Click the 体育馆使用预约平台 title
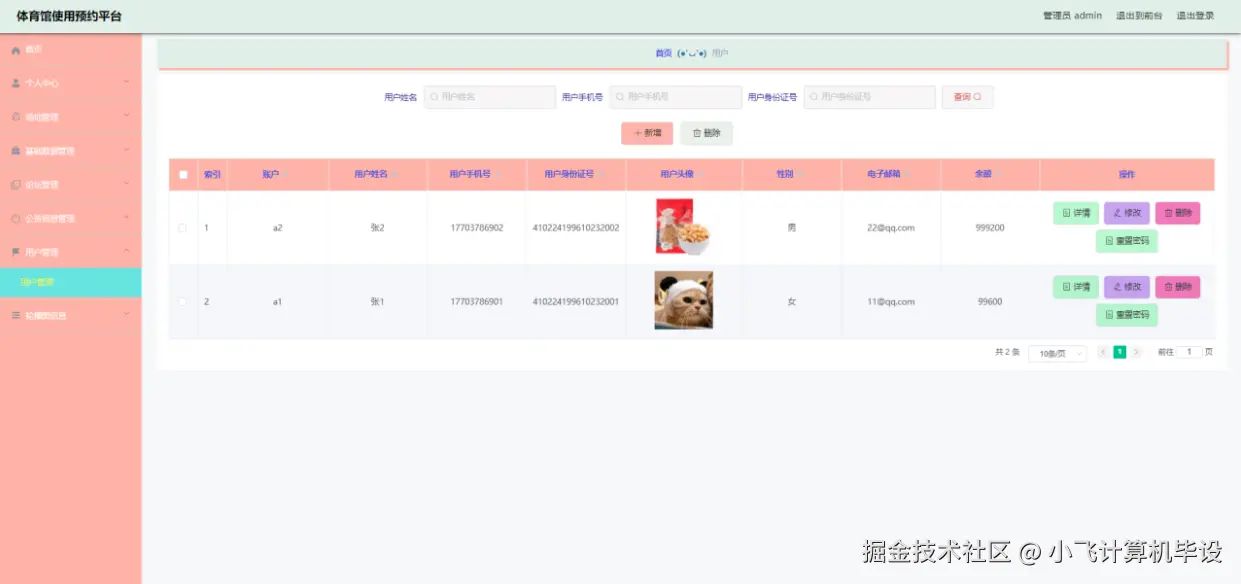The width and height of the screenshot is (1241, 584). tap(69, 16)
